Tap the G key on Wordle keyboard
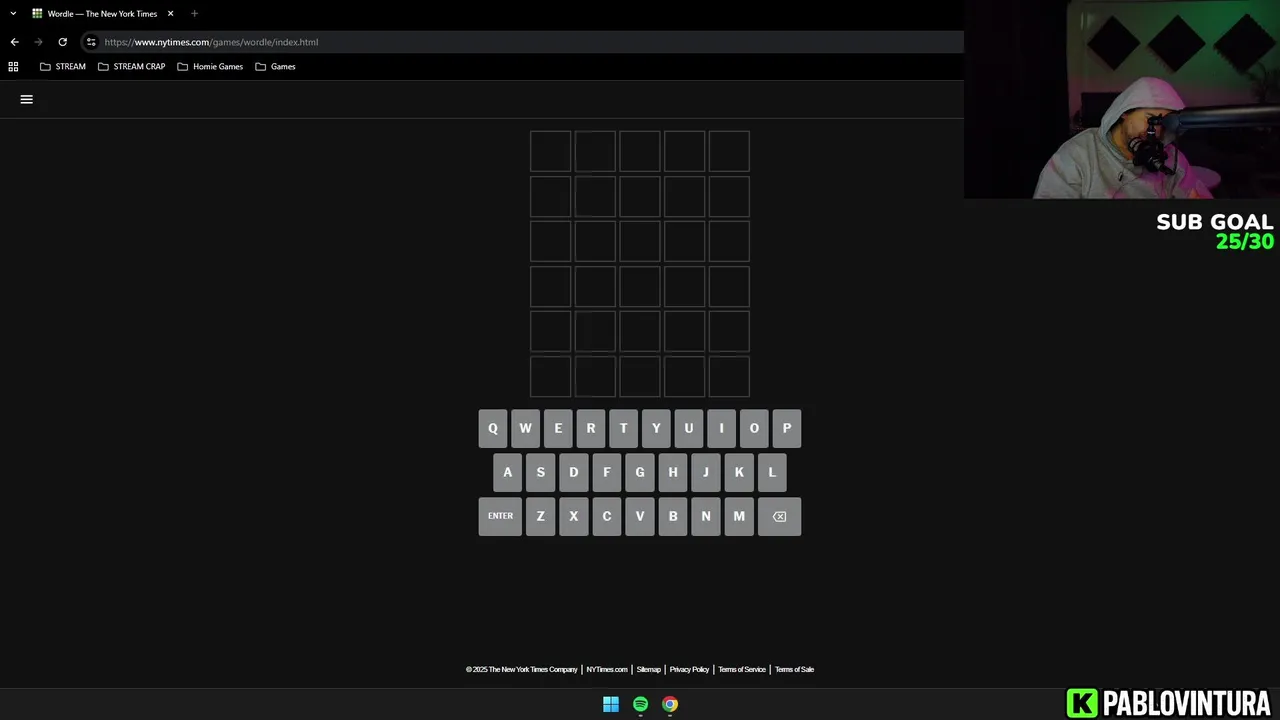Screen dimensions: 1280x720 click(640, 472)
